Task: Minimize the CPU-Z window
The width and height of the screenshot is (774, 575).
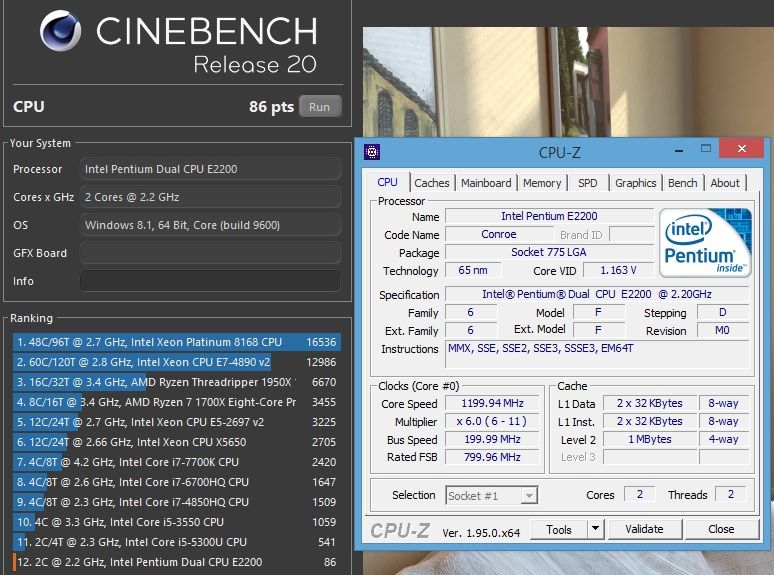Action: 679,150
